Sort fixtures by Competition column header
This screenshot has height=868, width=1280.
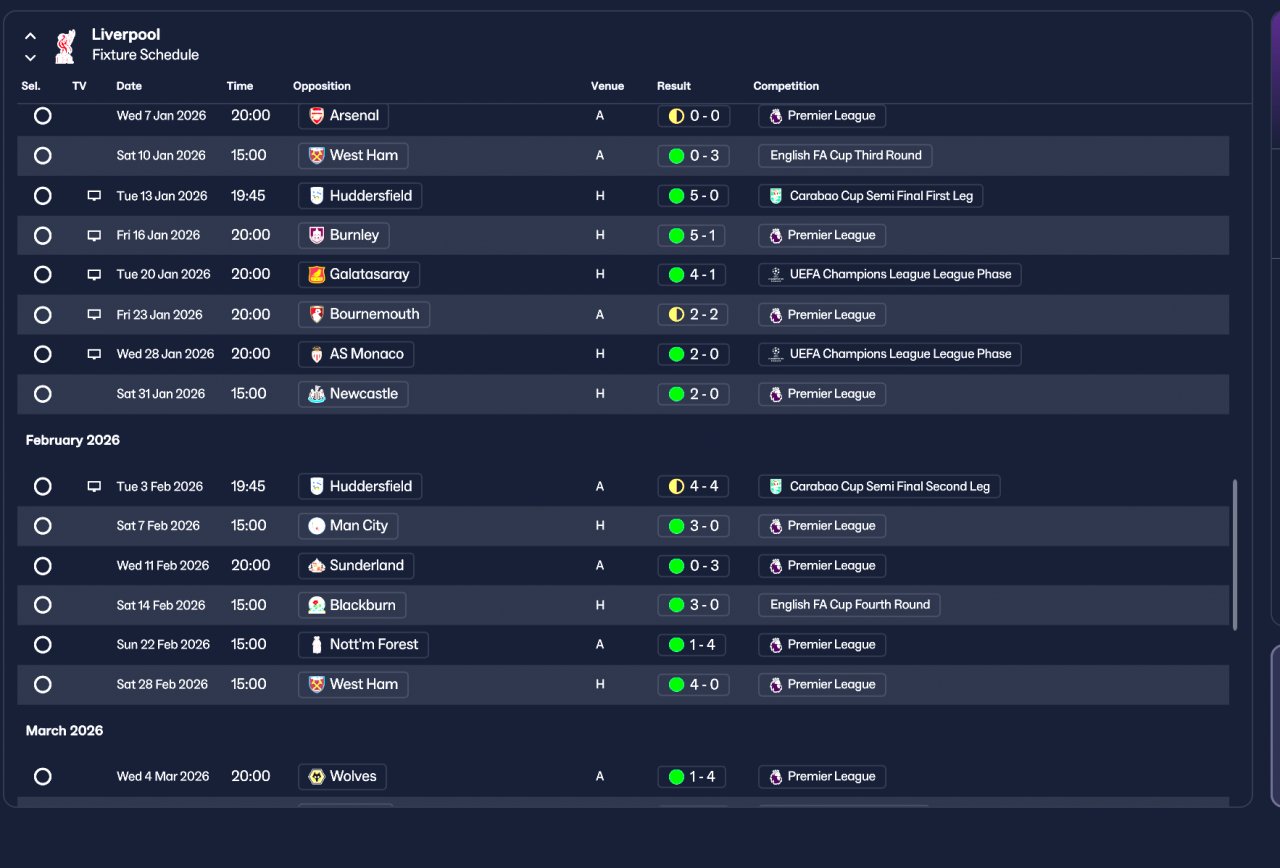point(786,86)
